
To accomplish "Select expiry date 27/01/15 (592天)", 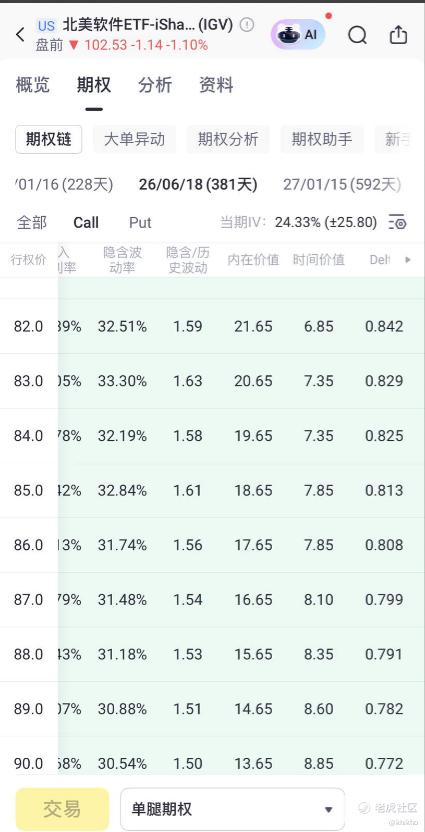I will 342,185.
